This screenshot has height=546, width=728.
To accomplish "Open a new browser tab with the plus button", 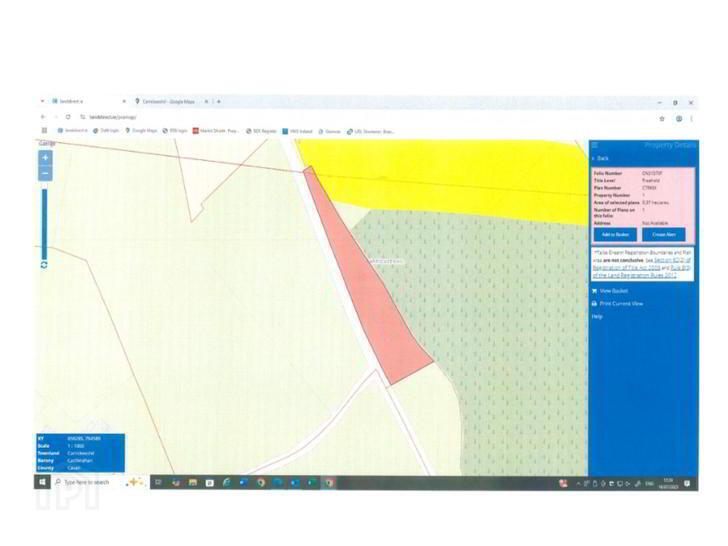I will point(219,101).
